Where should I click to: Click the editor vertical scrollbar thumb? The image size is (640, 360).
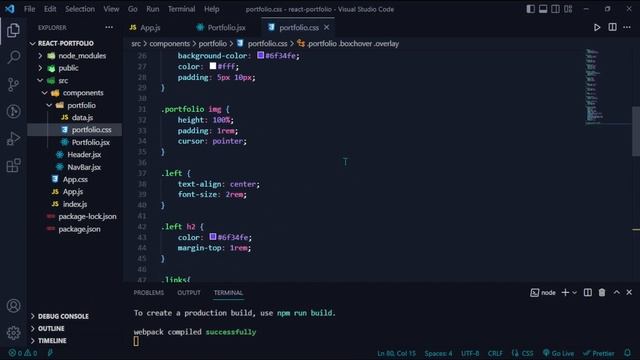(x=636, y=131)
